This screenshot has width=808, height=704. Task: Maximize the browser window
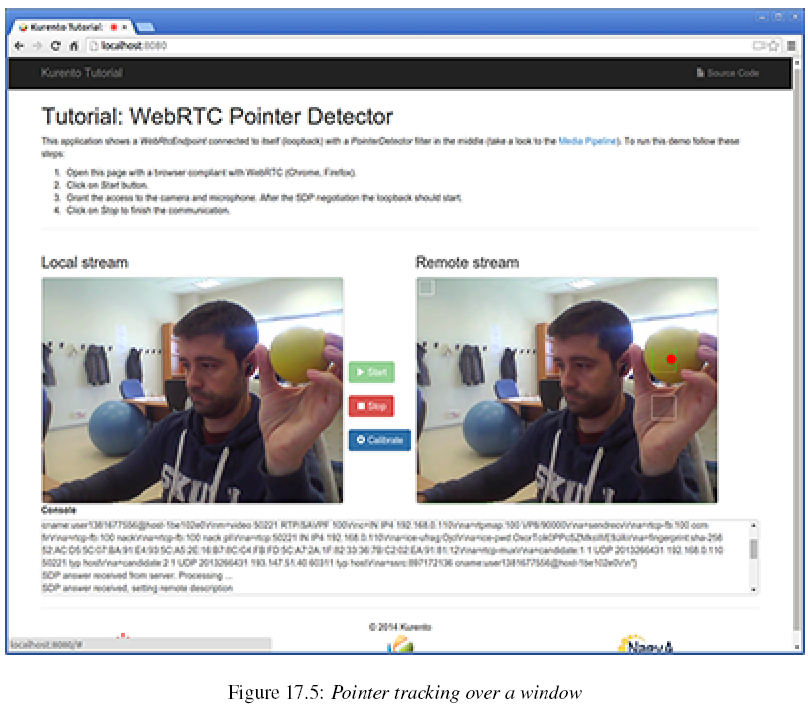coord(779,17)
